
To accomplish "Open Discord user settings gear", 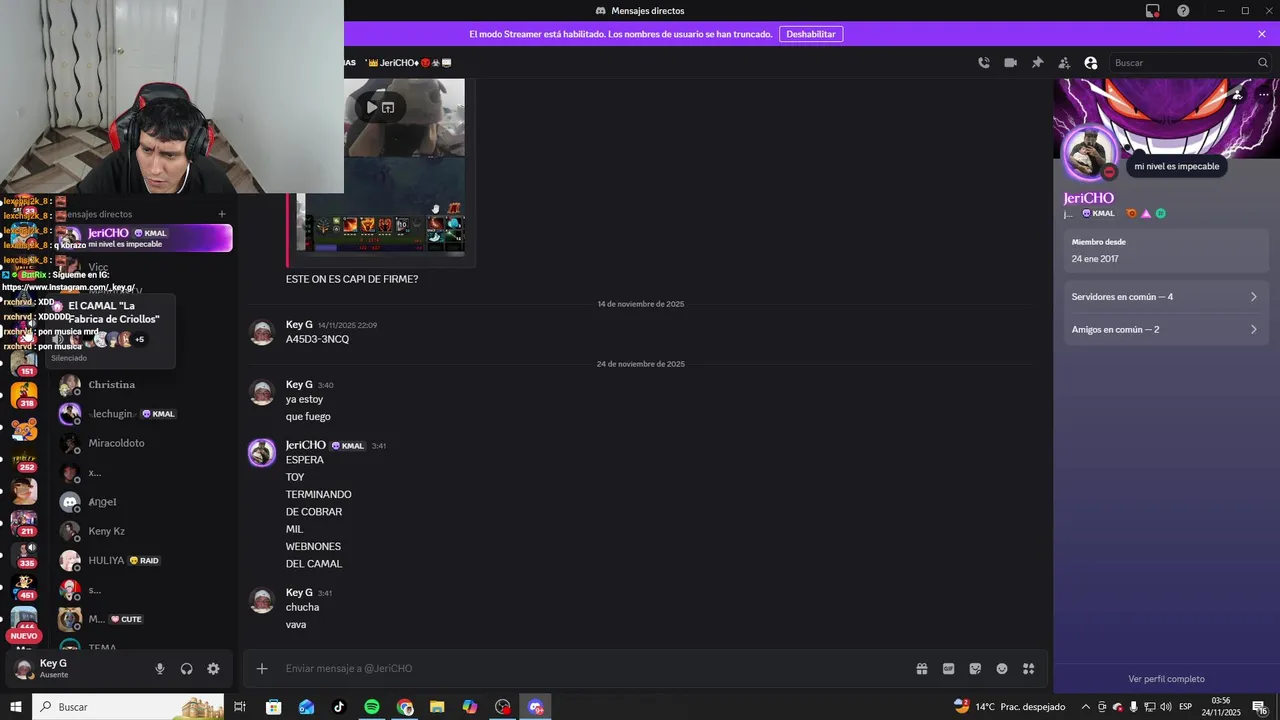I will pos(213,669).
